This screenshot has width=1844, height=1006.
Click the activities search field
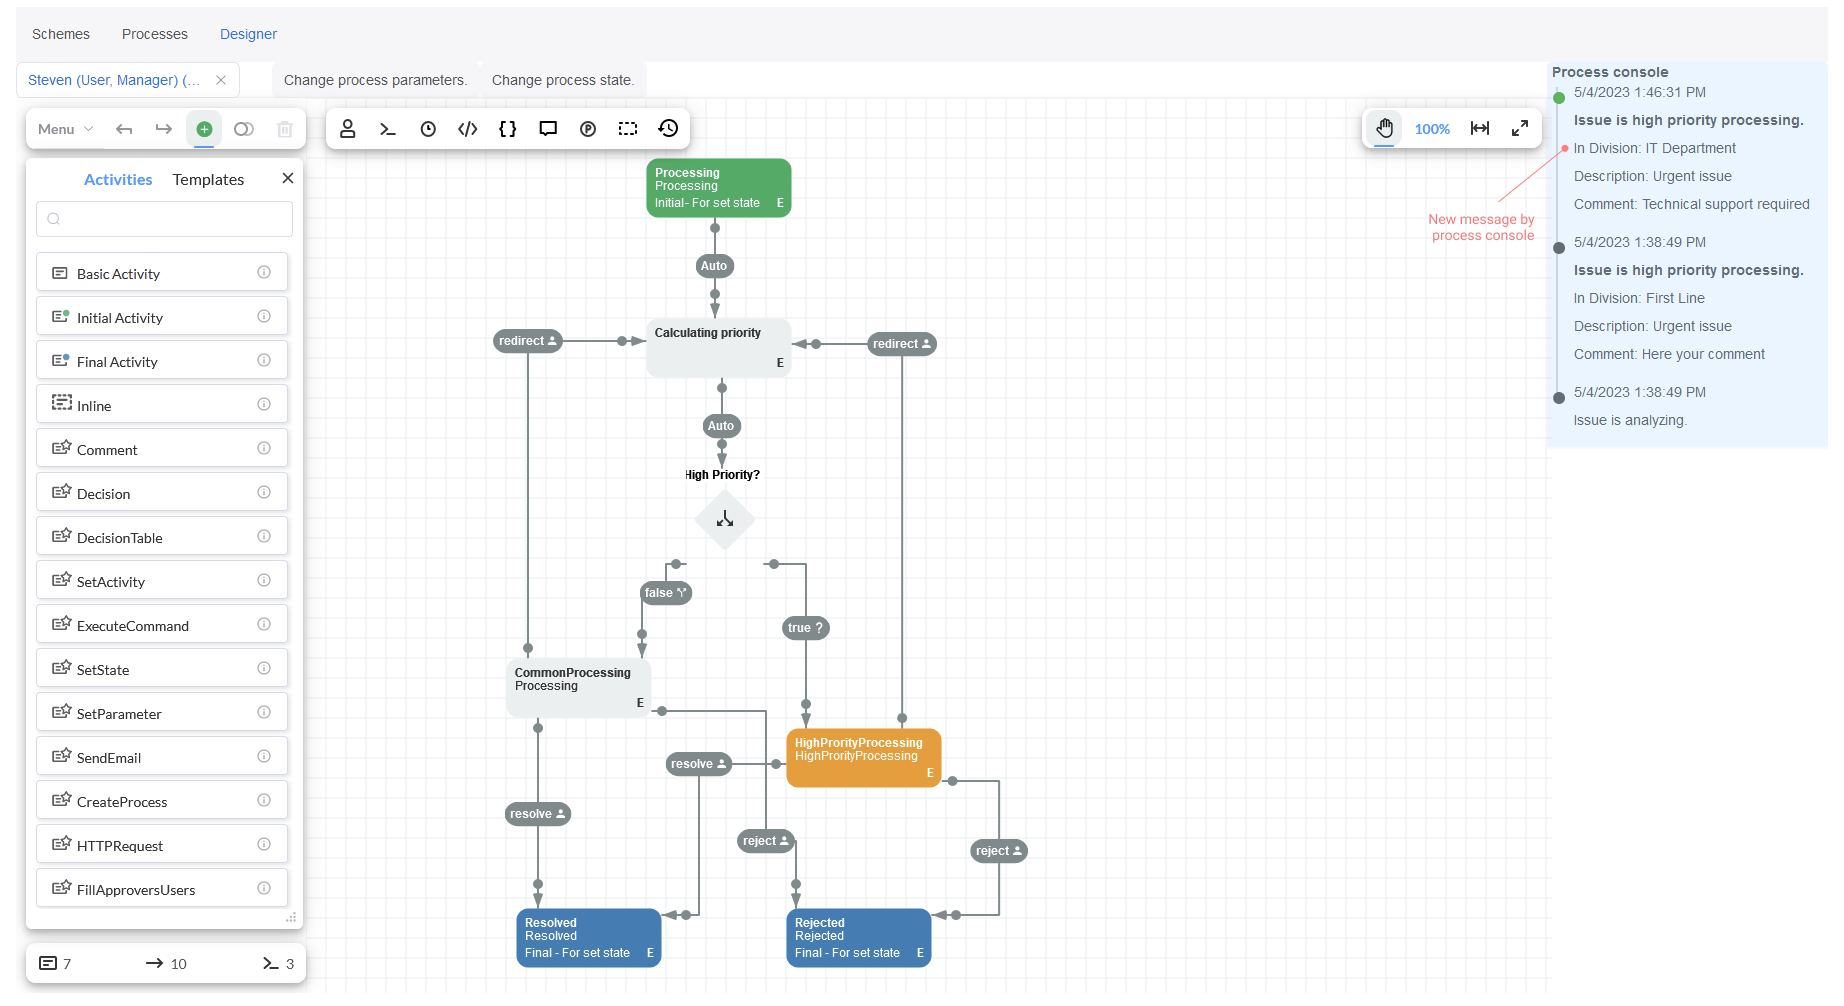pos(165,219)
